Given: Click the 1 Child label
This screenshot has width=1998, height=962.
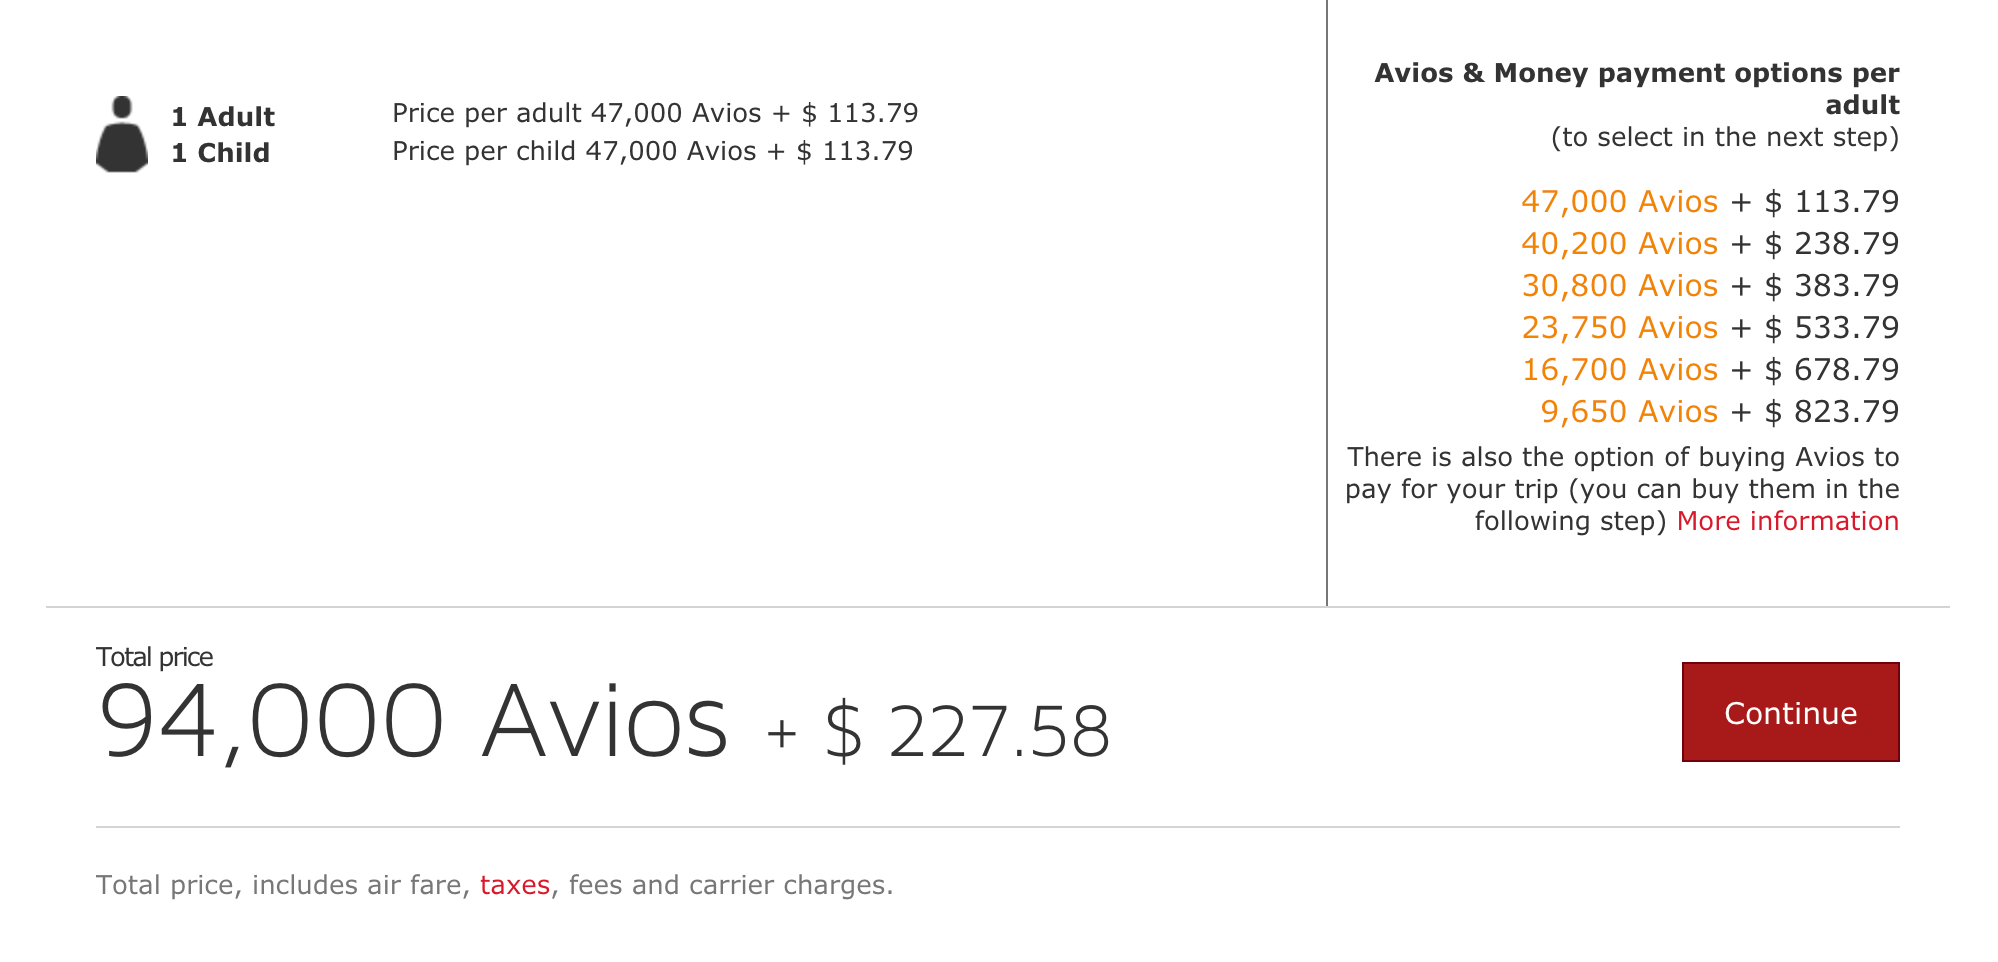Looking at the screenshot, I should pos(220,153).
